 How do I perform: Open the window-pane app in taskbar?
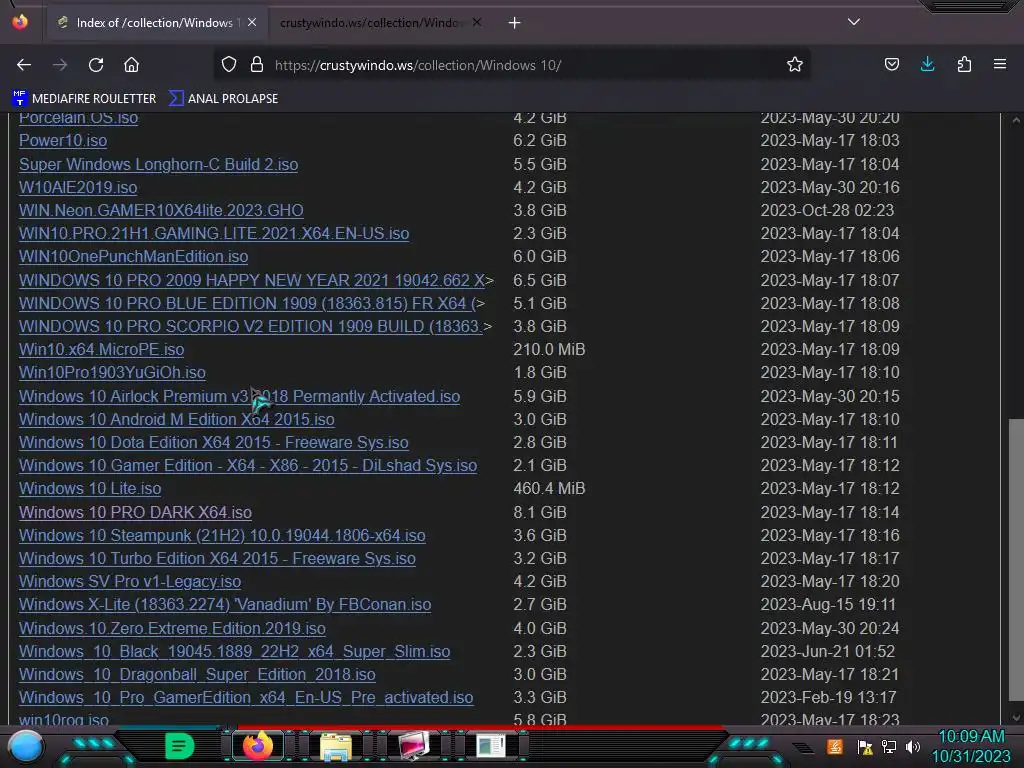pos(490,746)
